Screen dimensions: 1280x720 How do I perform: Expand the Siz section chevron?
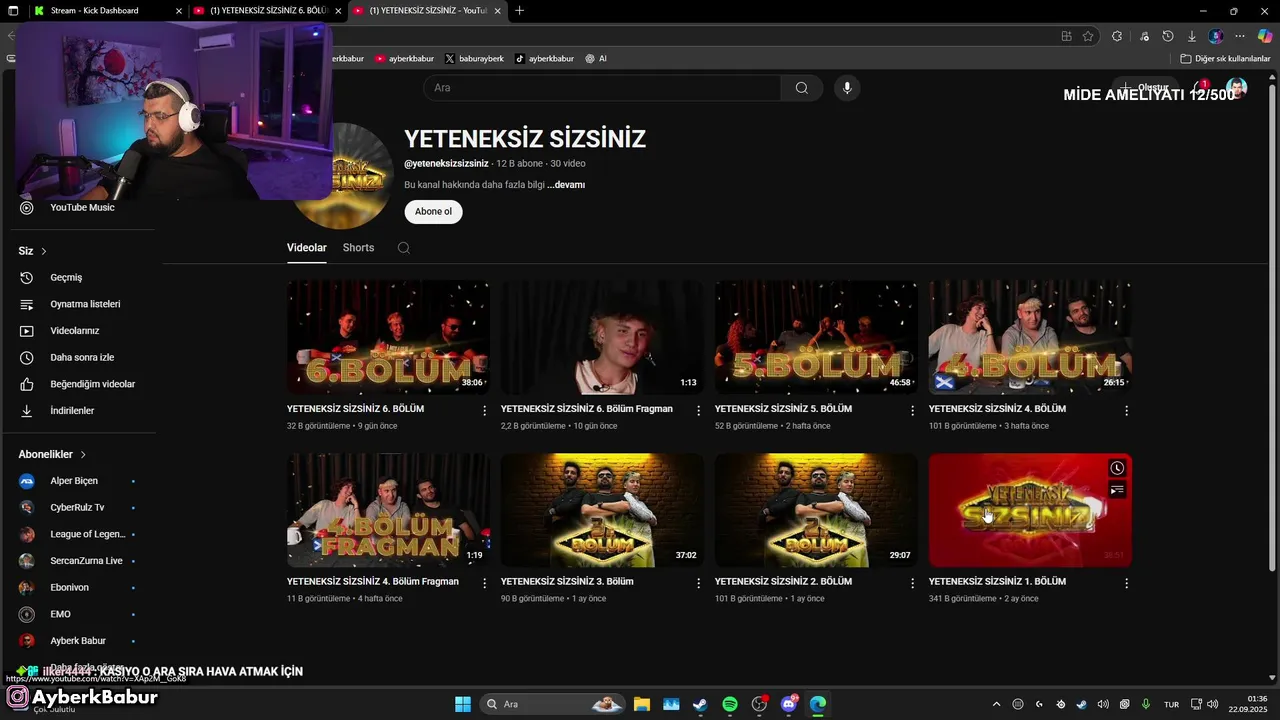coord(44,251)
